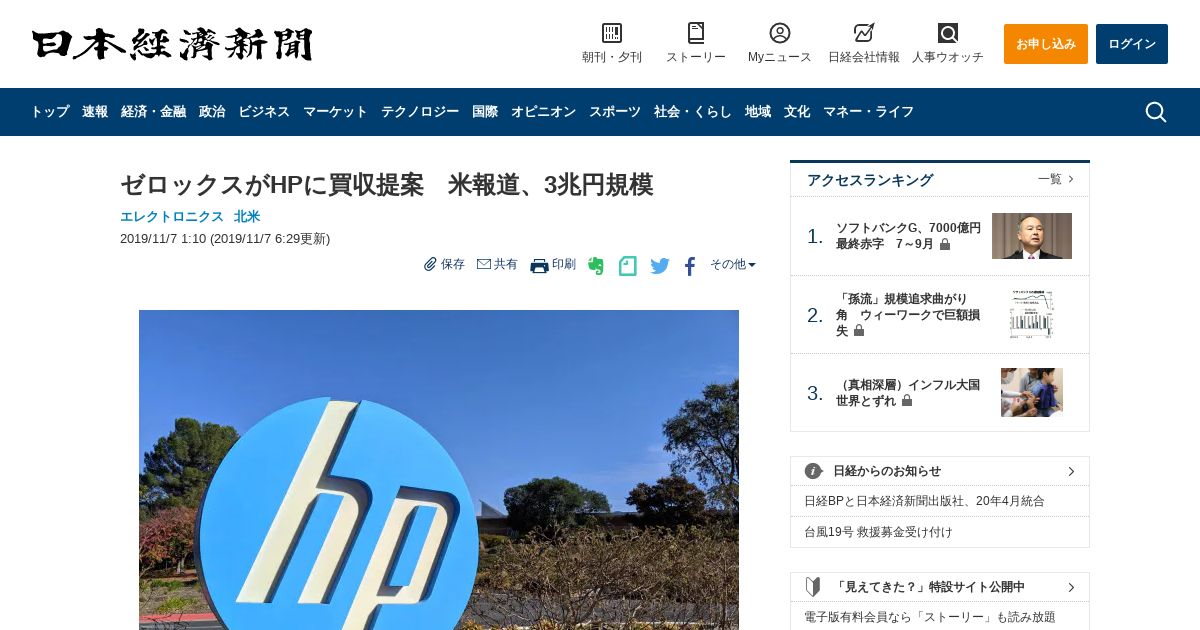Screen dimensions: 1200x630
Task: Open the テクノロジー navigation tab
Action: (x=420, y=112)
